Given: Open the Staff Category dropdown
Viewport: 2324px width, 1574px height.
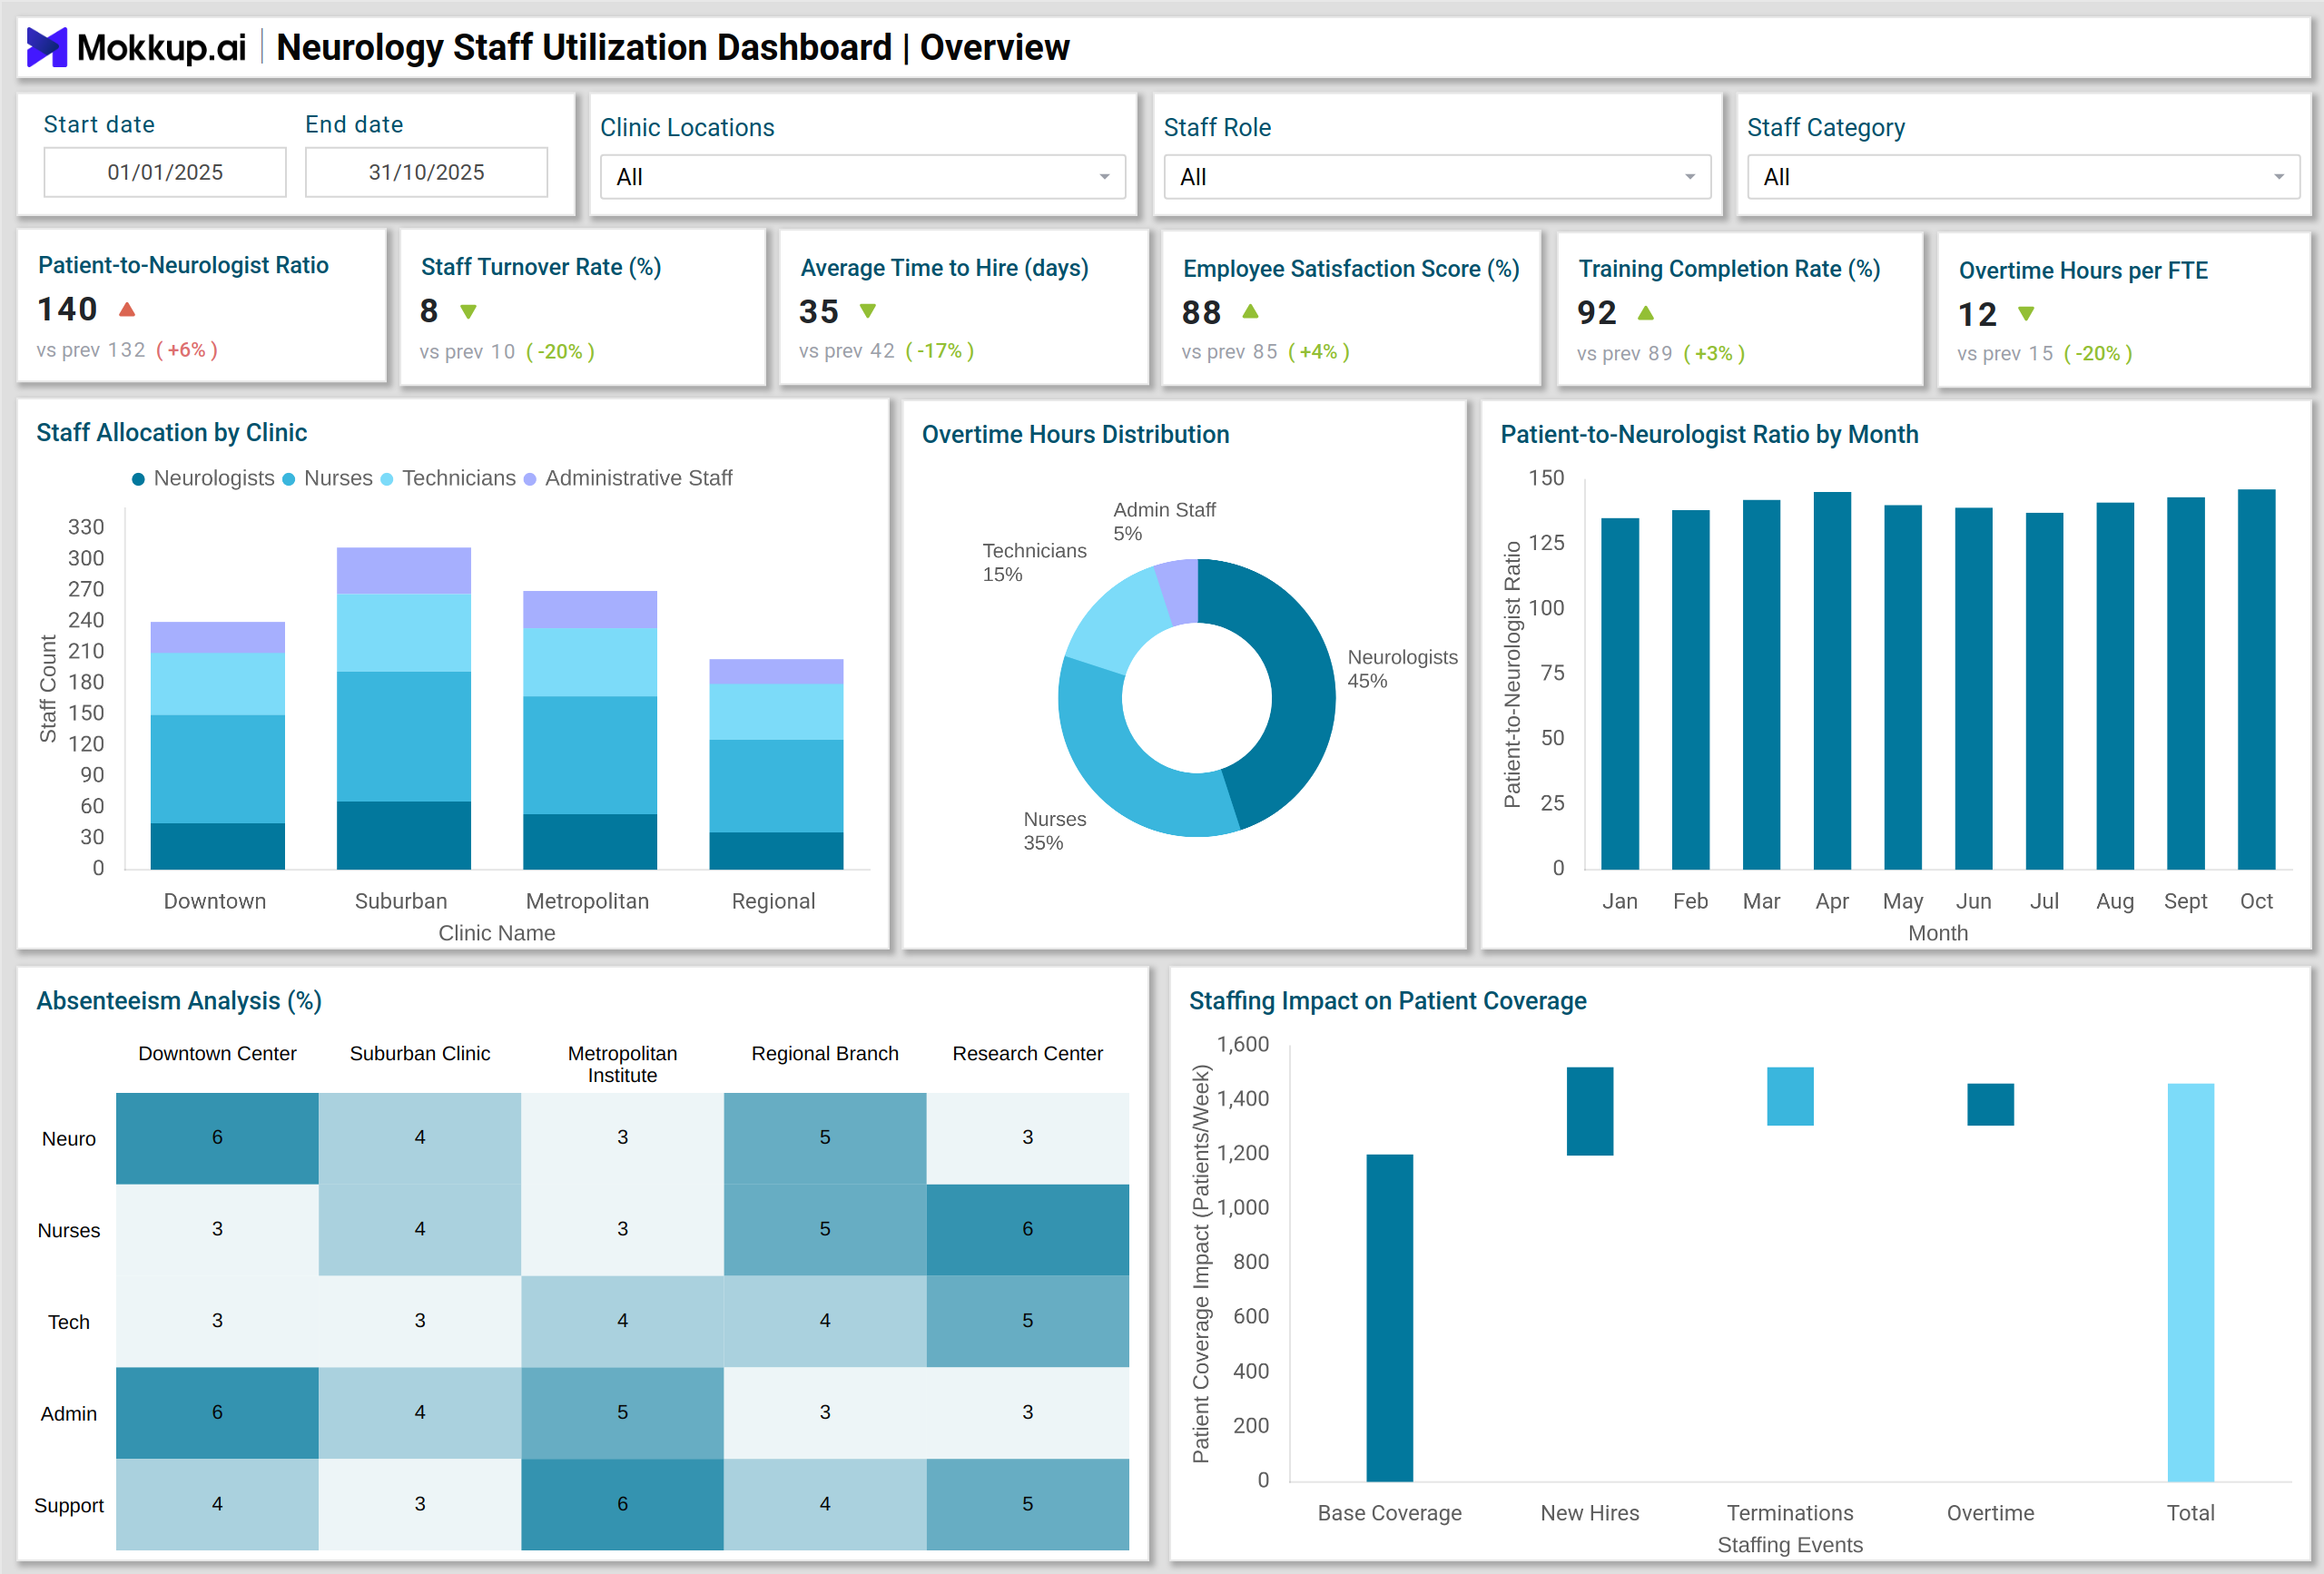Looking at the screenshot, I should click(x=2023, y=177).
